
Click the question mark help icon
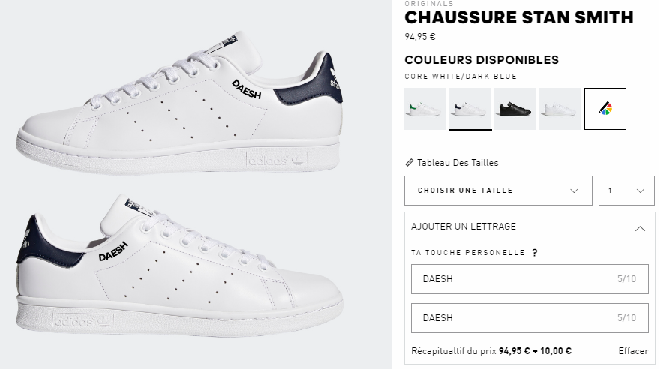(535, 253)
